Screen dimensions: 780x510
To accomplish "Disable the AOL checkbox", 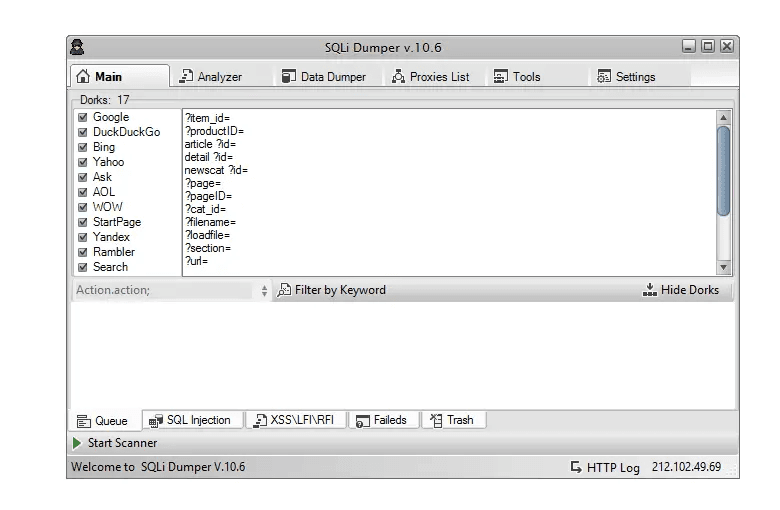I will click(x=83, y=192).
